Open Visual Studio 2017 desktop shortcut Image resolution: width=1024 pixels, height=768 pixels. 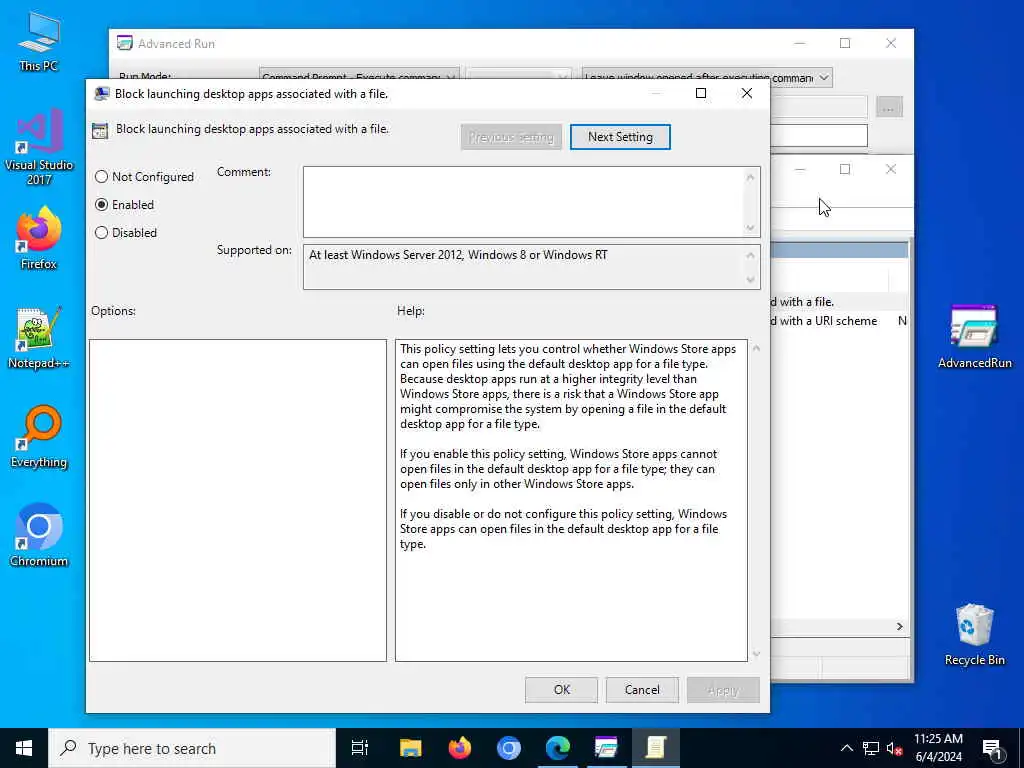[x=39, y=148]
